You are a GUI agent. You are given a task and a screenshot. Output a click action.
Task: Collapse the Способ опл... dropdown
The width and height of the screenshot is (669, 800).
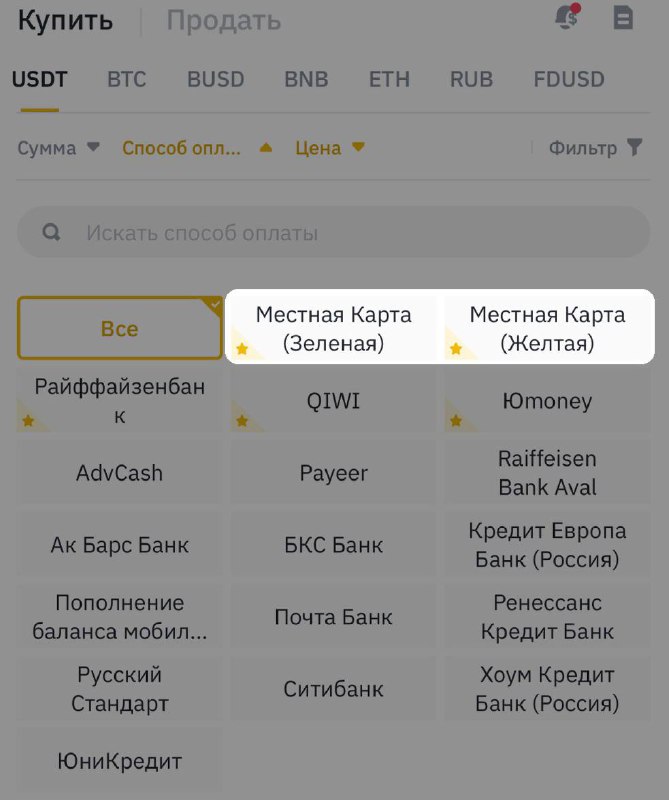pos(197,148)
